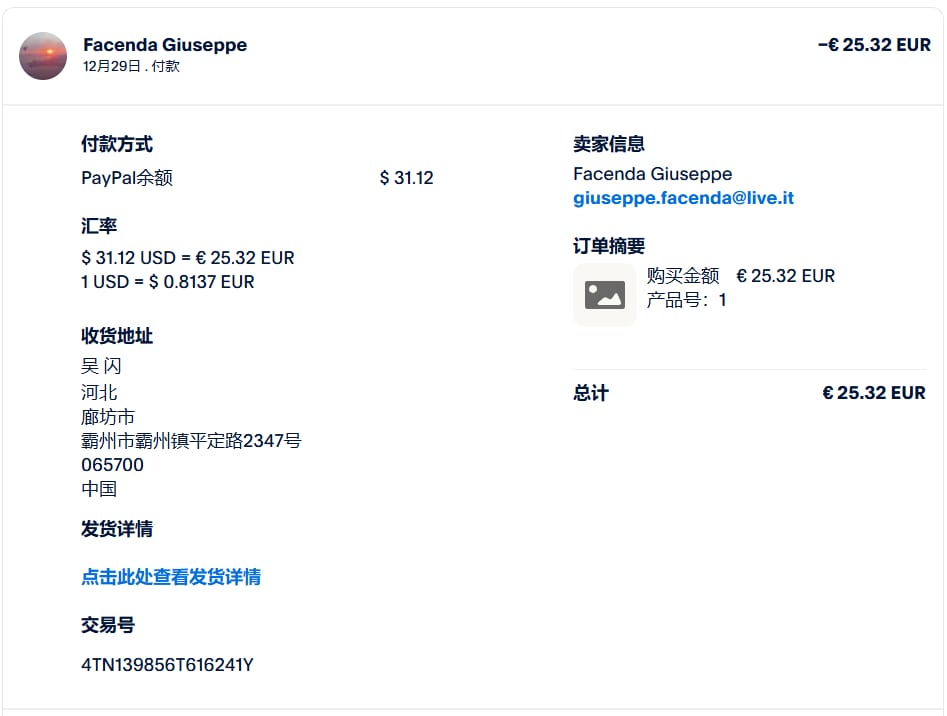This screenshot has height=716, width=947.
Task: Click the 收货地址 section heading
Action: 117,336
